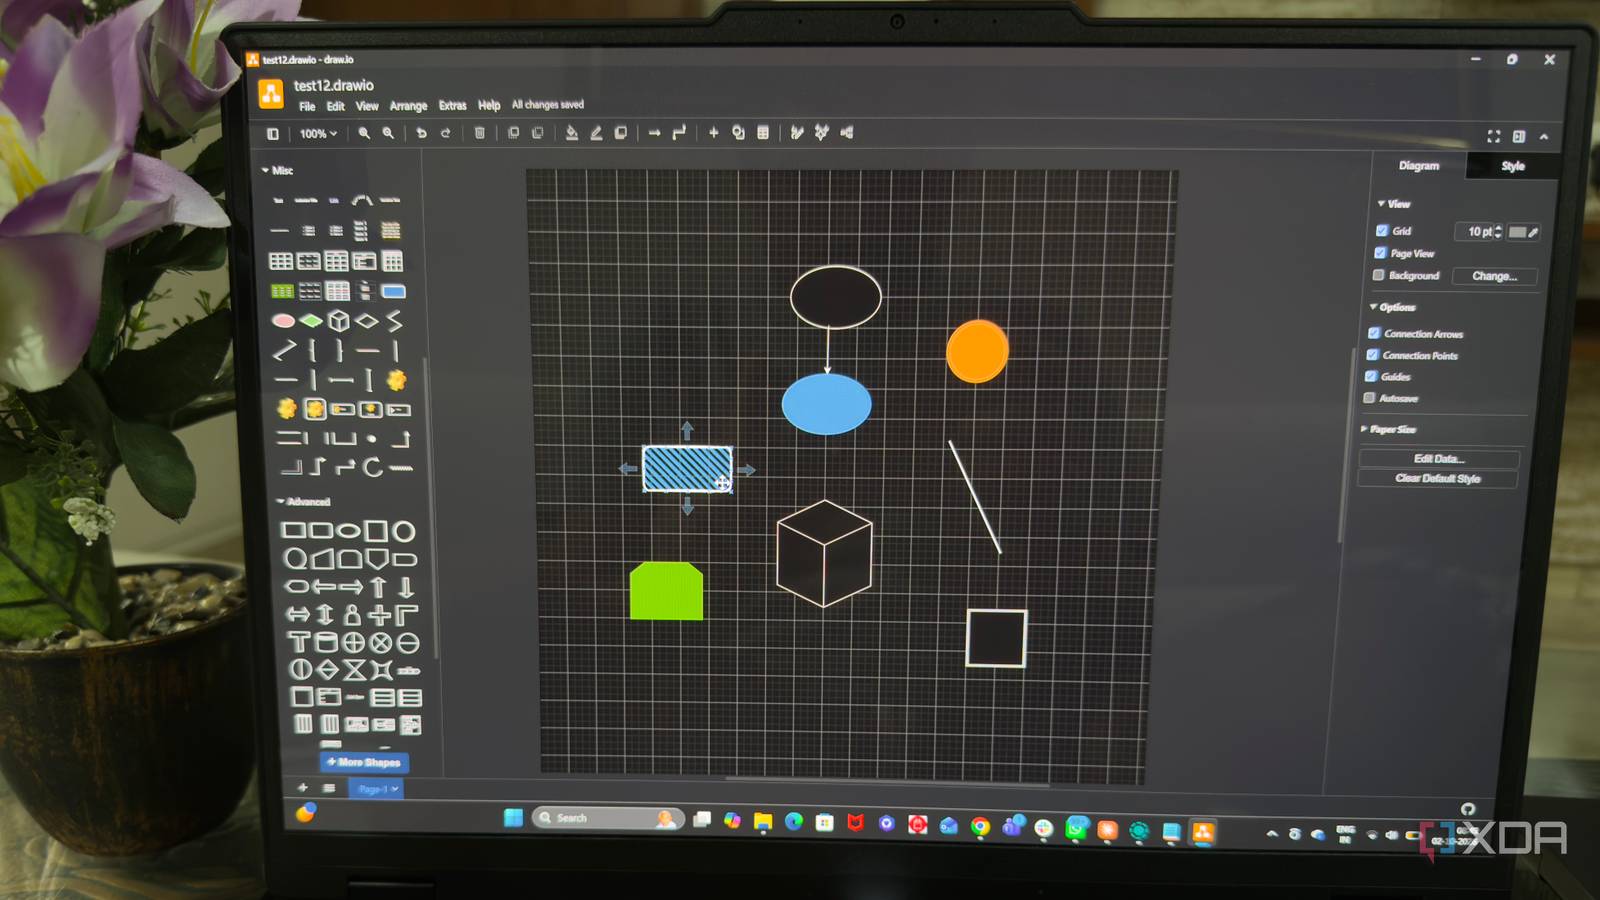Open the Fill Color bucket tool

click(572, 133)
